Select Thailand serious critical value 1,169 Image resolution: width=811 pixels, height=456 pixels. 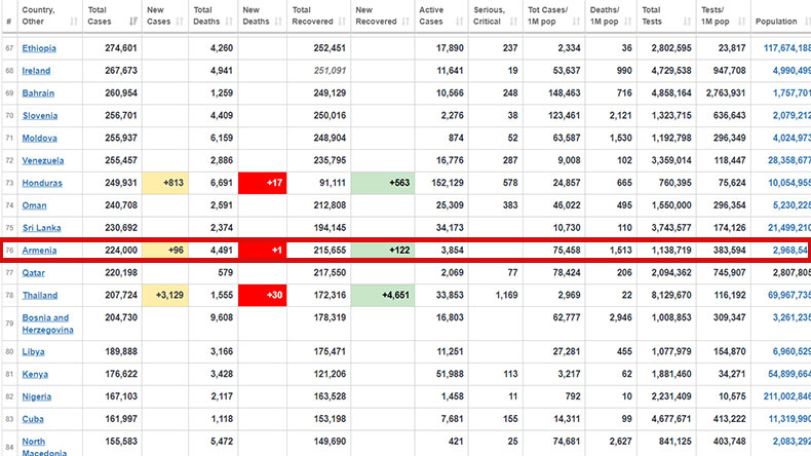point(506,295)
